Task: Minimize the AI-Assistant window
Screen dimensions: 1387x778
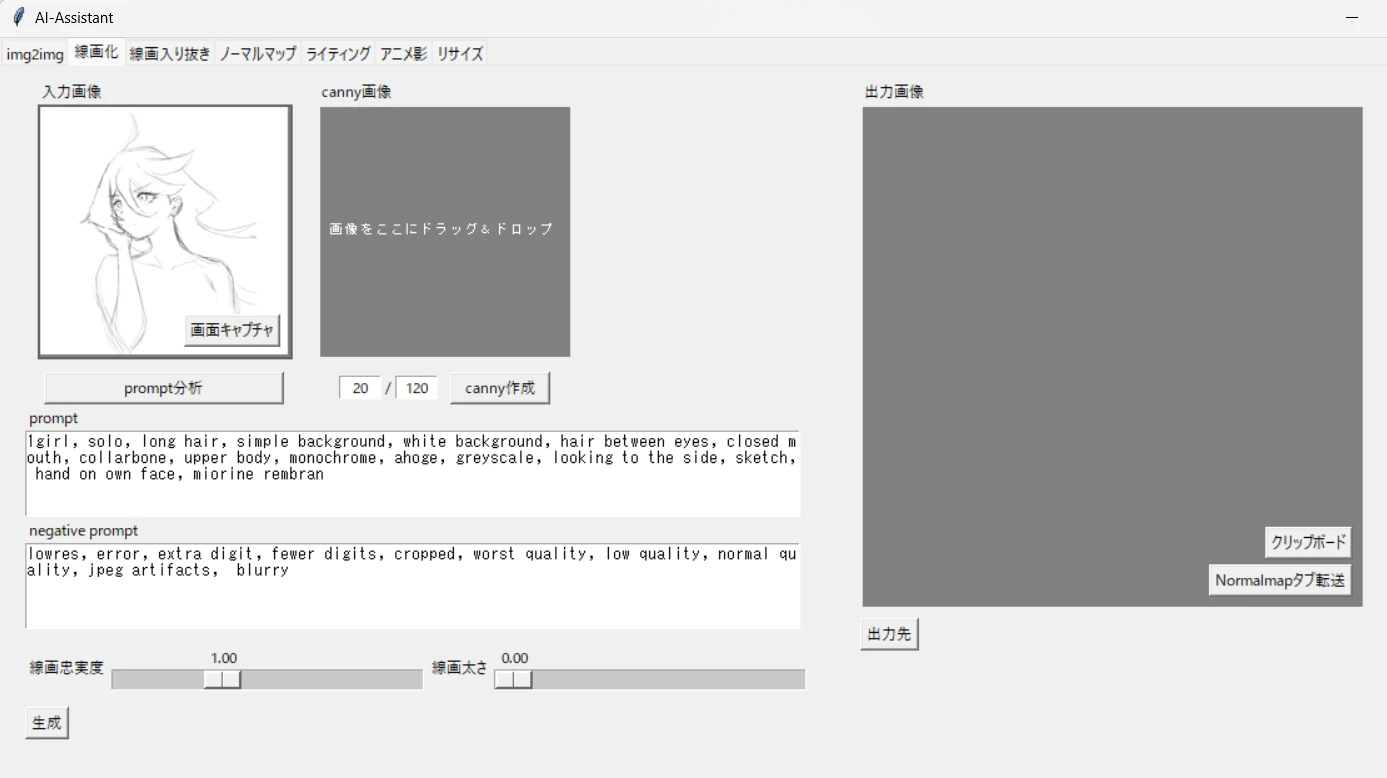Action: click(1353, 18)
